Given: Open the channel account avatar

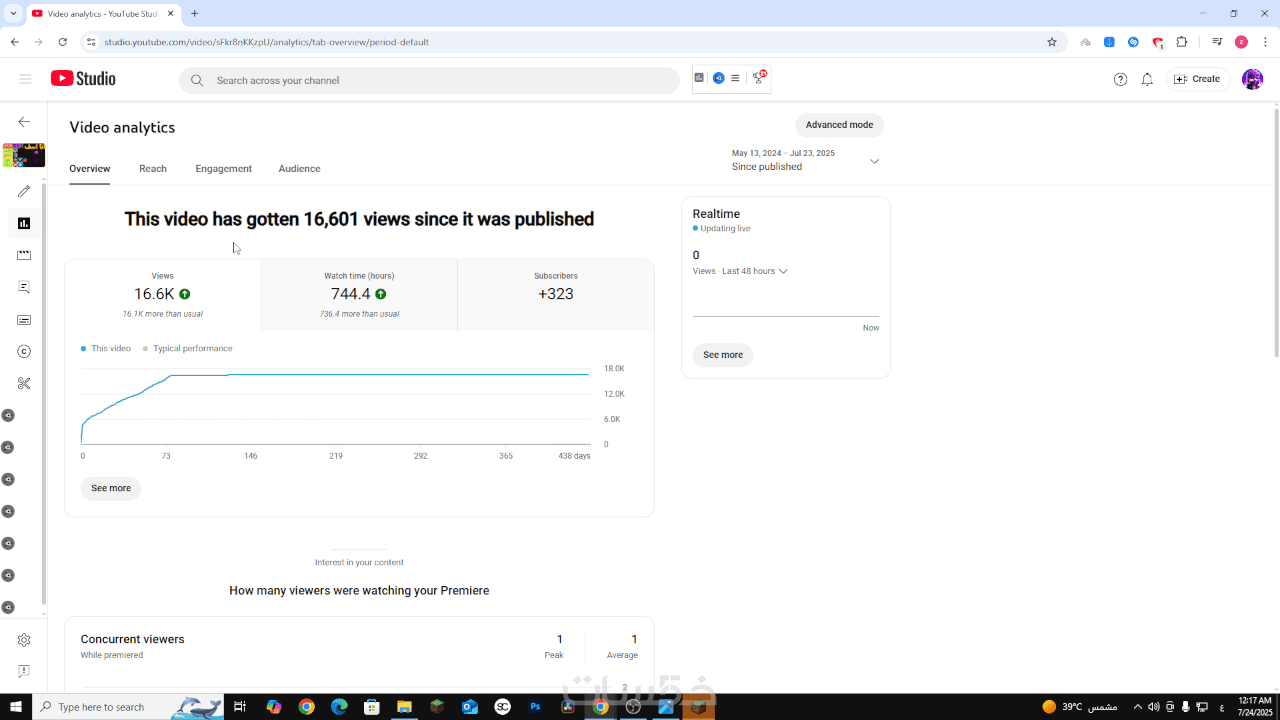Looking at the screenshot, I should click(x=1252, y=79).
